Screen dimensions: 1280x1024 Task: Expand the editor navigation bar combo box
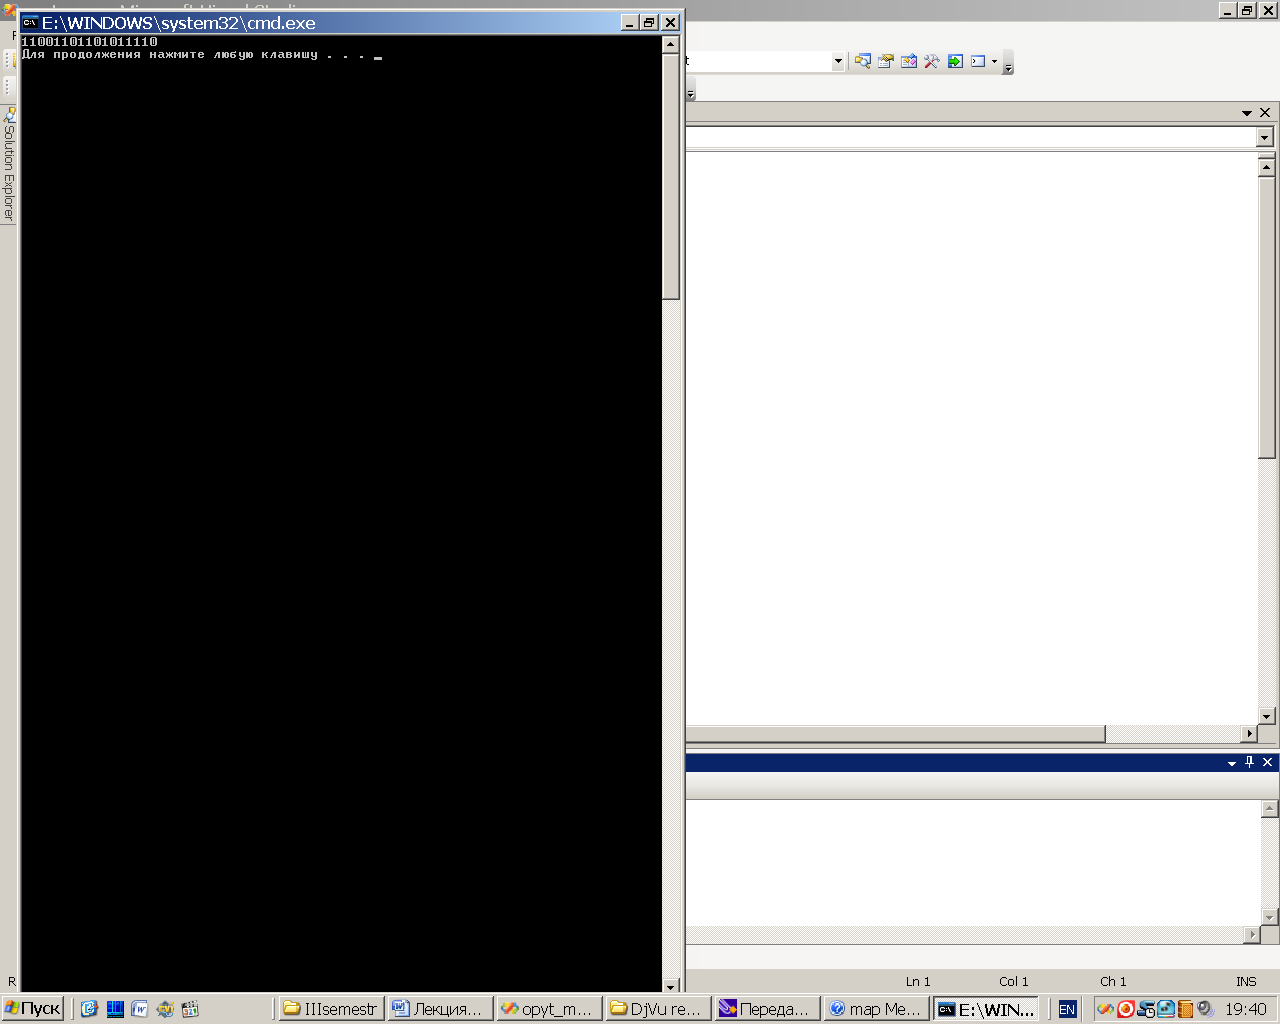pos(1265,137)
